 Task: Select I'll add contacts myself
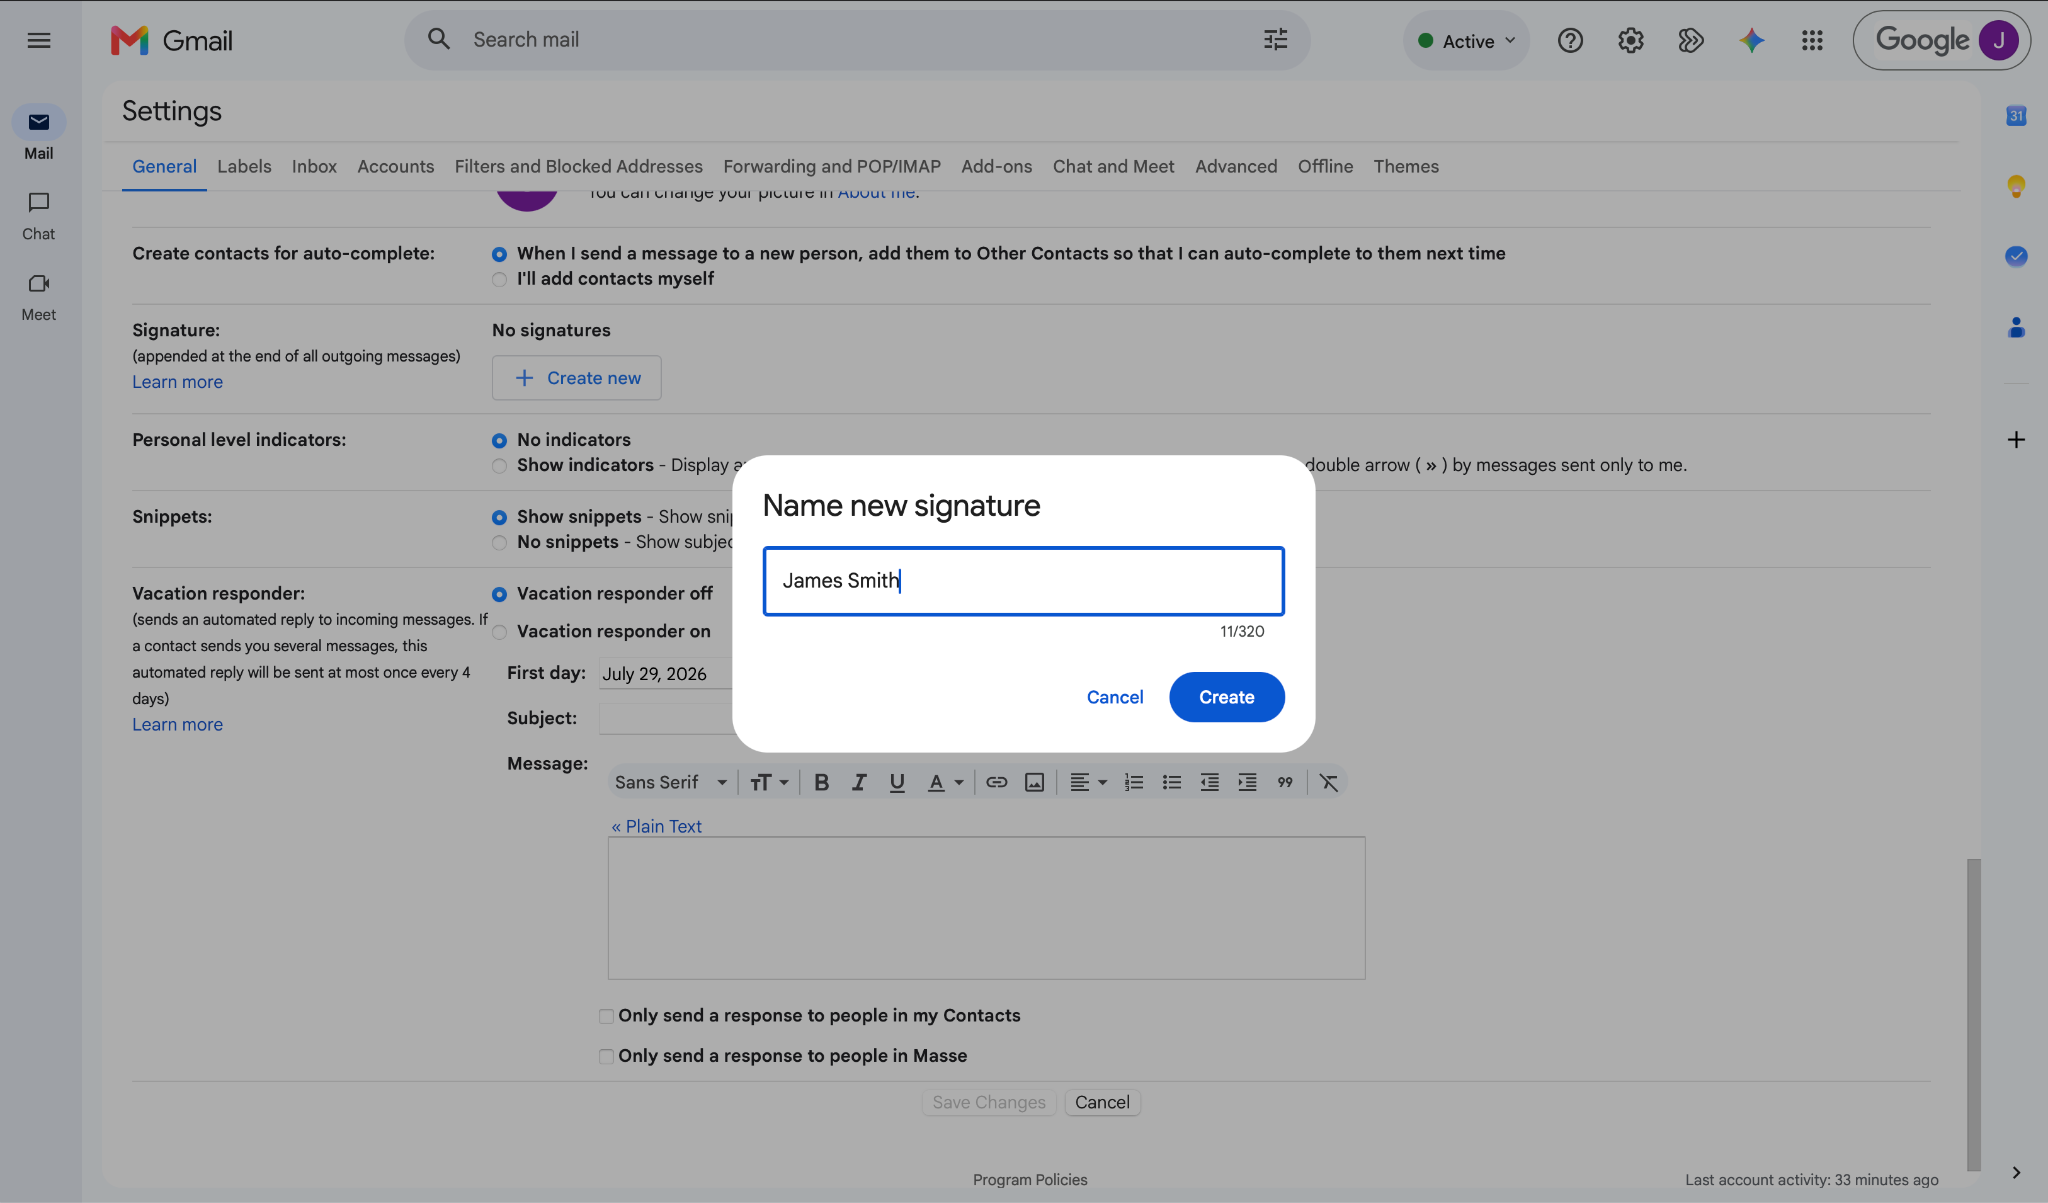click(499, 280)
